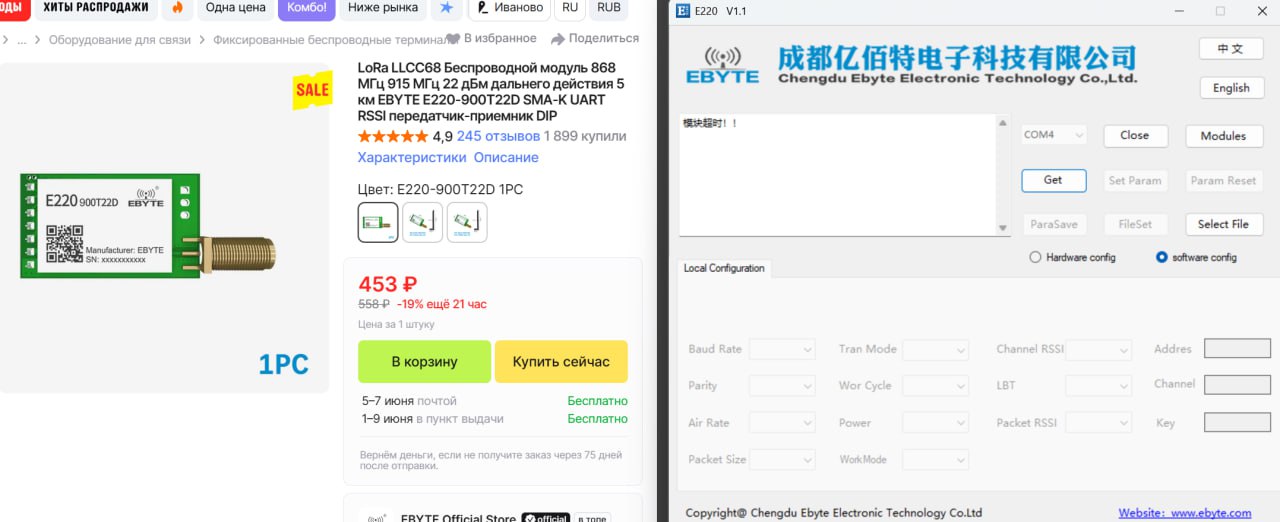Add product with В корзину button
Screen dimensions: 1280x522
click(424, 361)
